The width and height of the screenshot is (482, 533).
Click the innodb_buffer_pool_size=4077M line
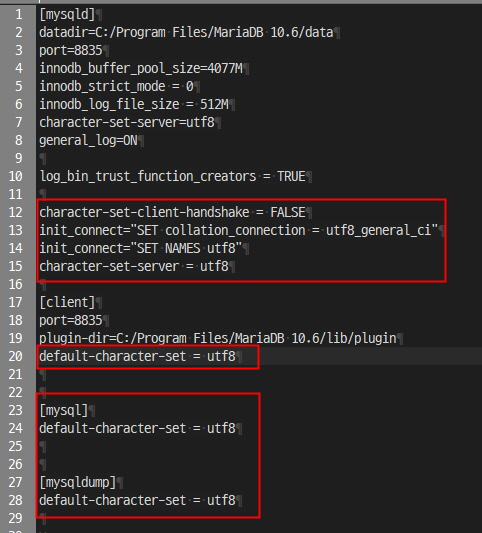[x=141, y=69]
